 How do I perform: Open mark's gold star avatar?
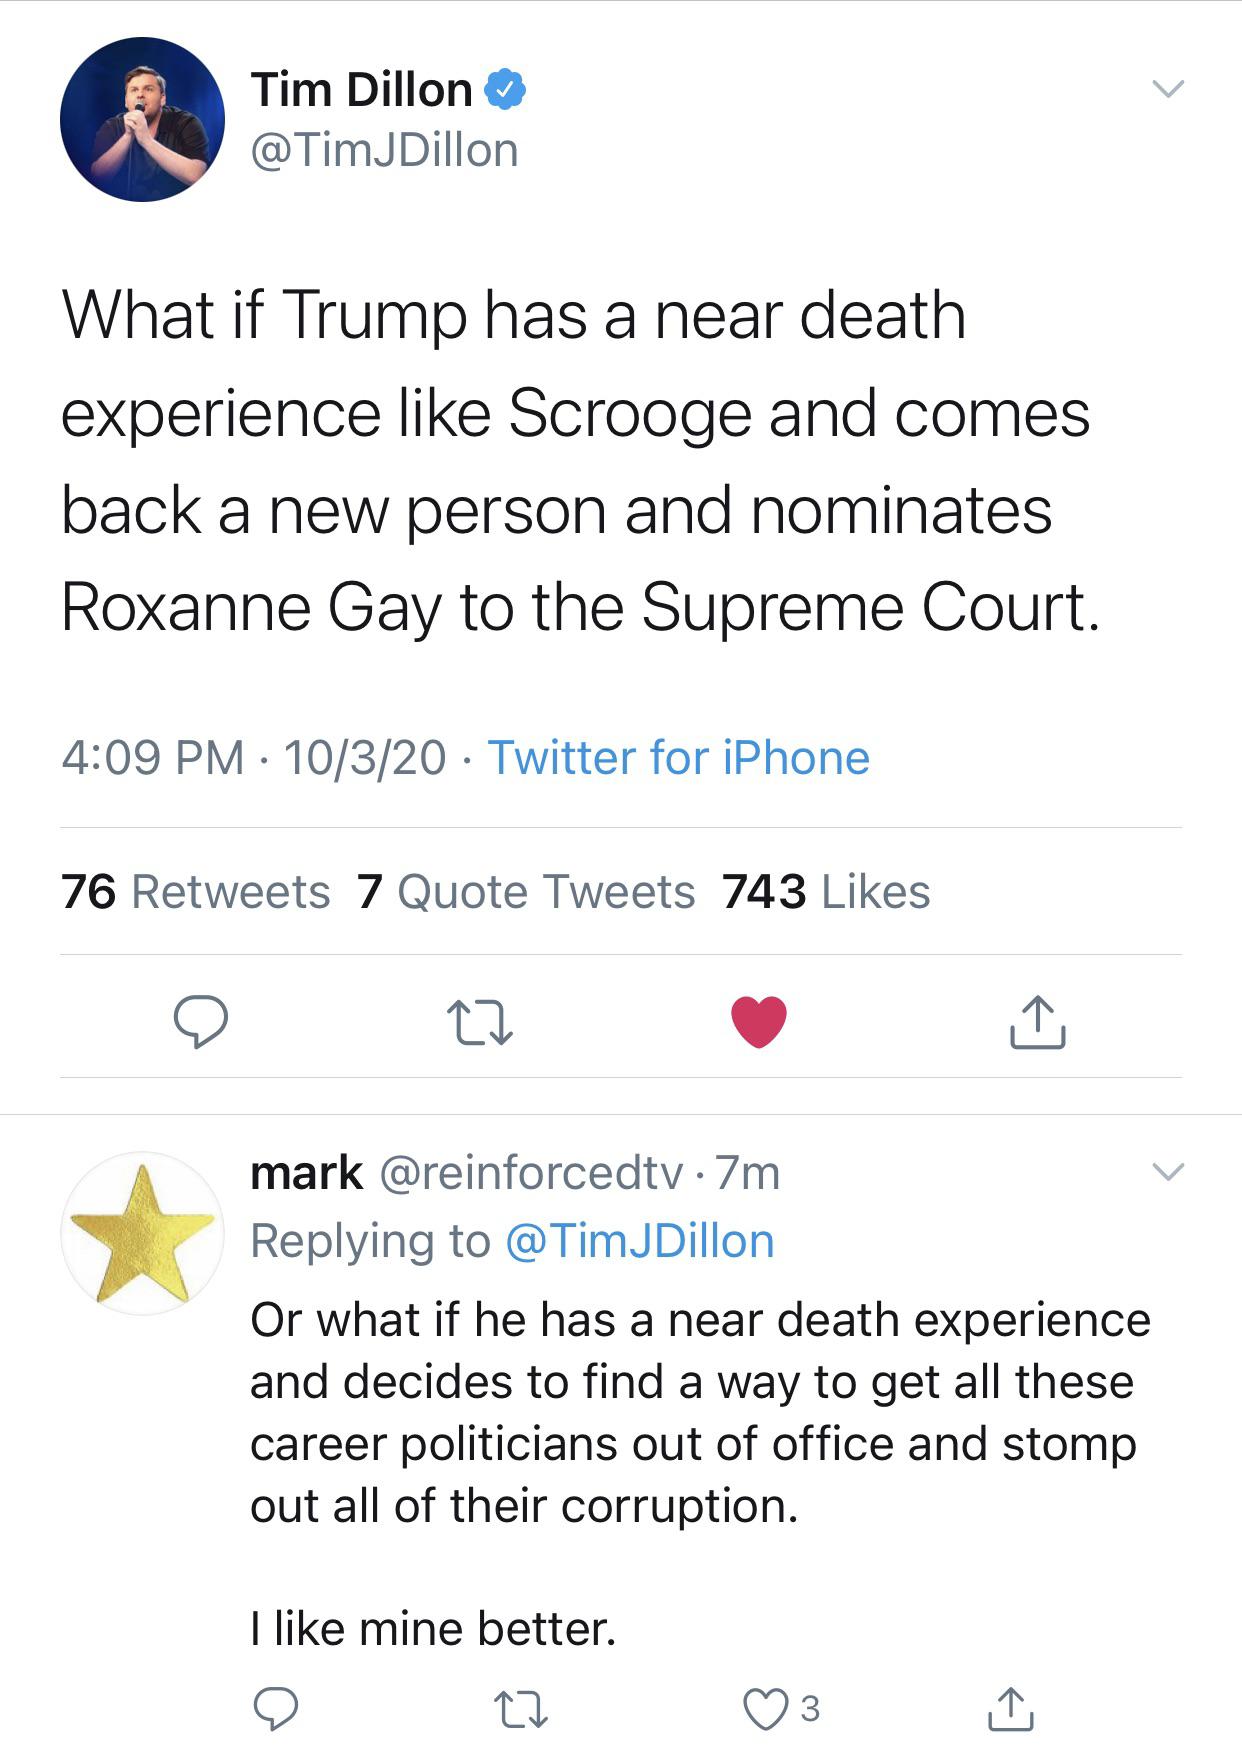point(142,1233)
